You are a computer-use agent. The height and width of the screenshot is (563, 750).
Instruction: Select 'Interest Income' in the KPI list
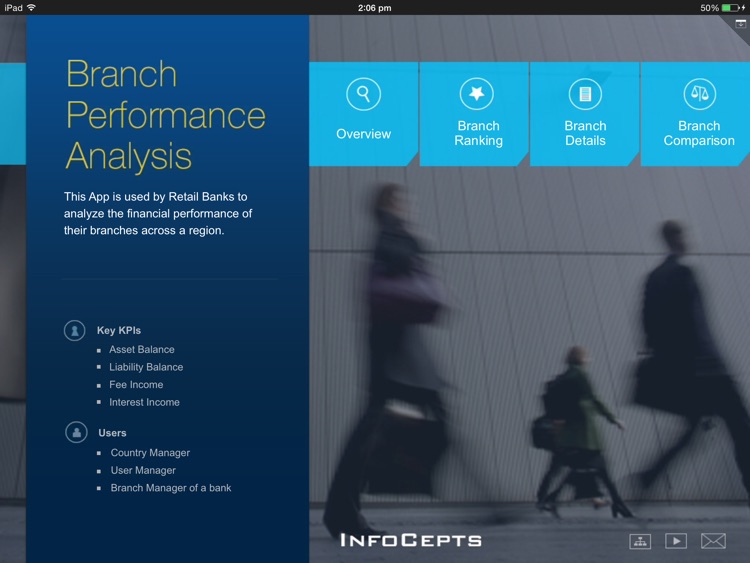(x=144, y=402)
